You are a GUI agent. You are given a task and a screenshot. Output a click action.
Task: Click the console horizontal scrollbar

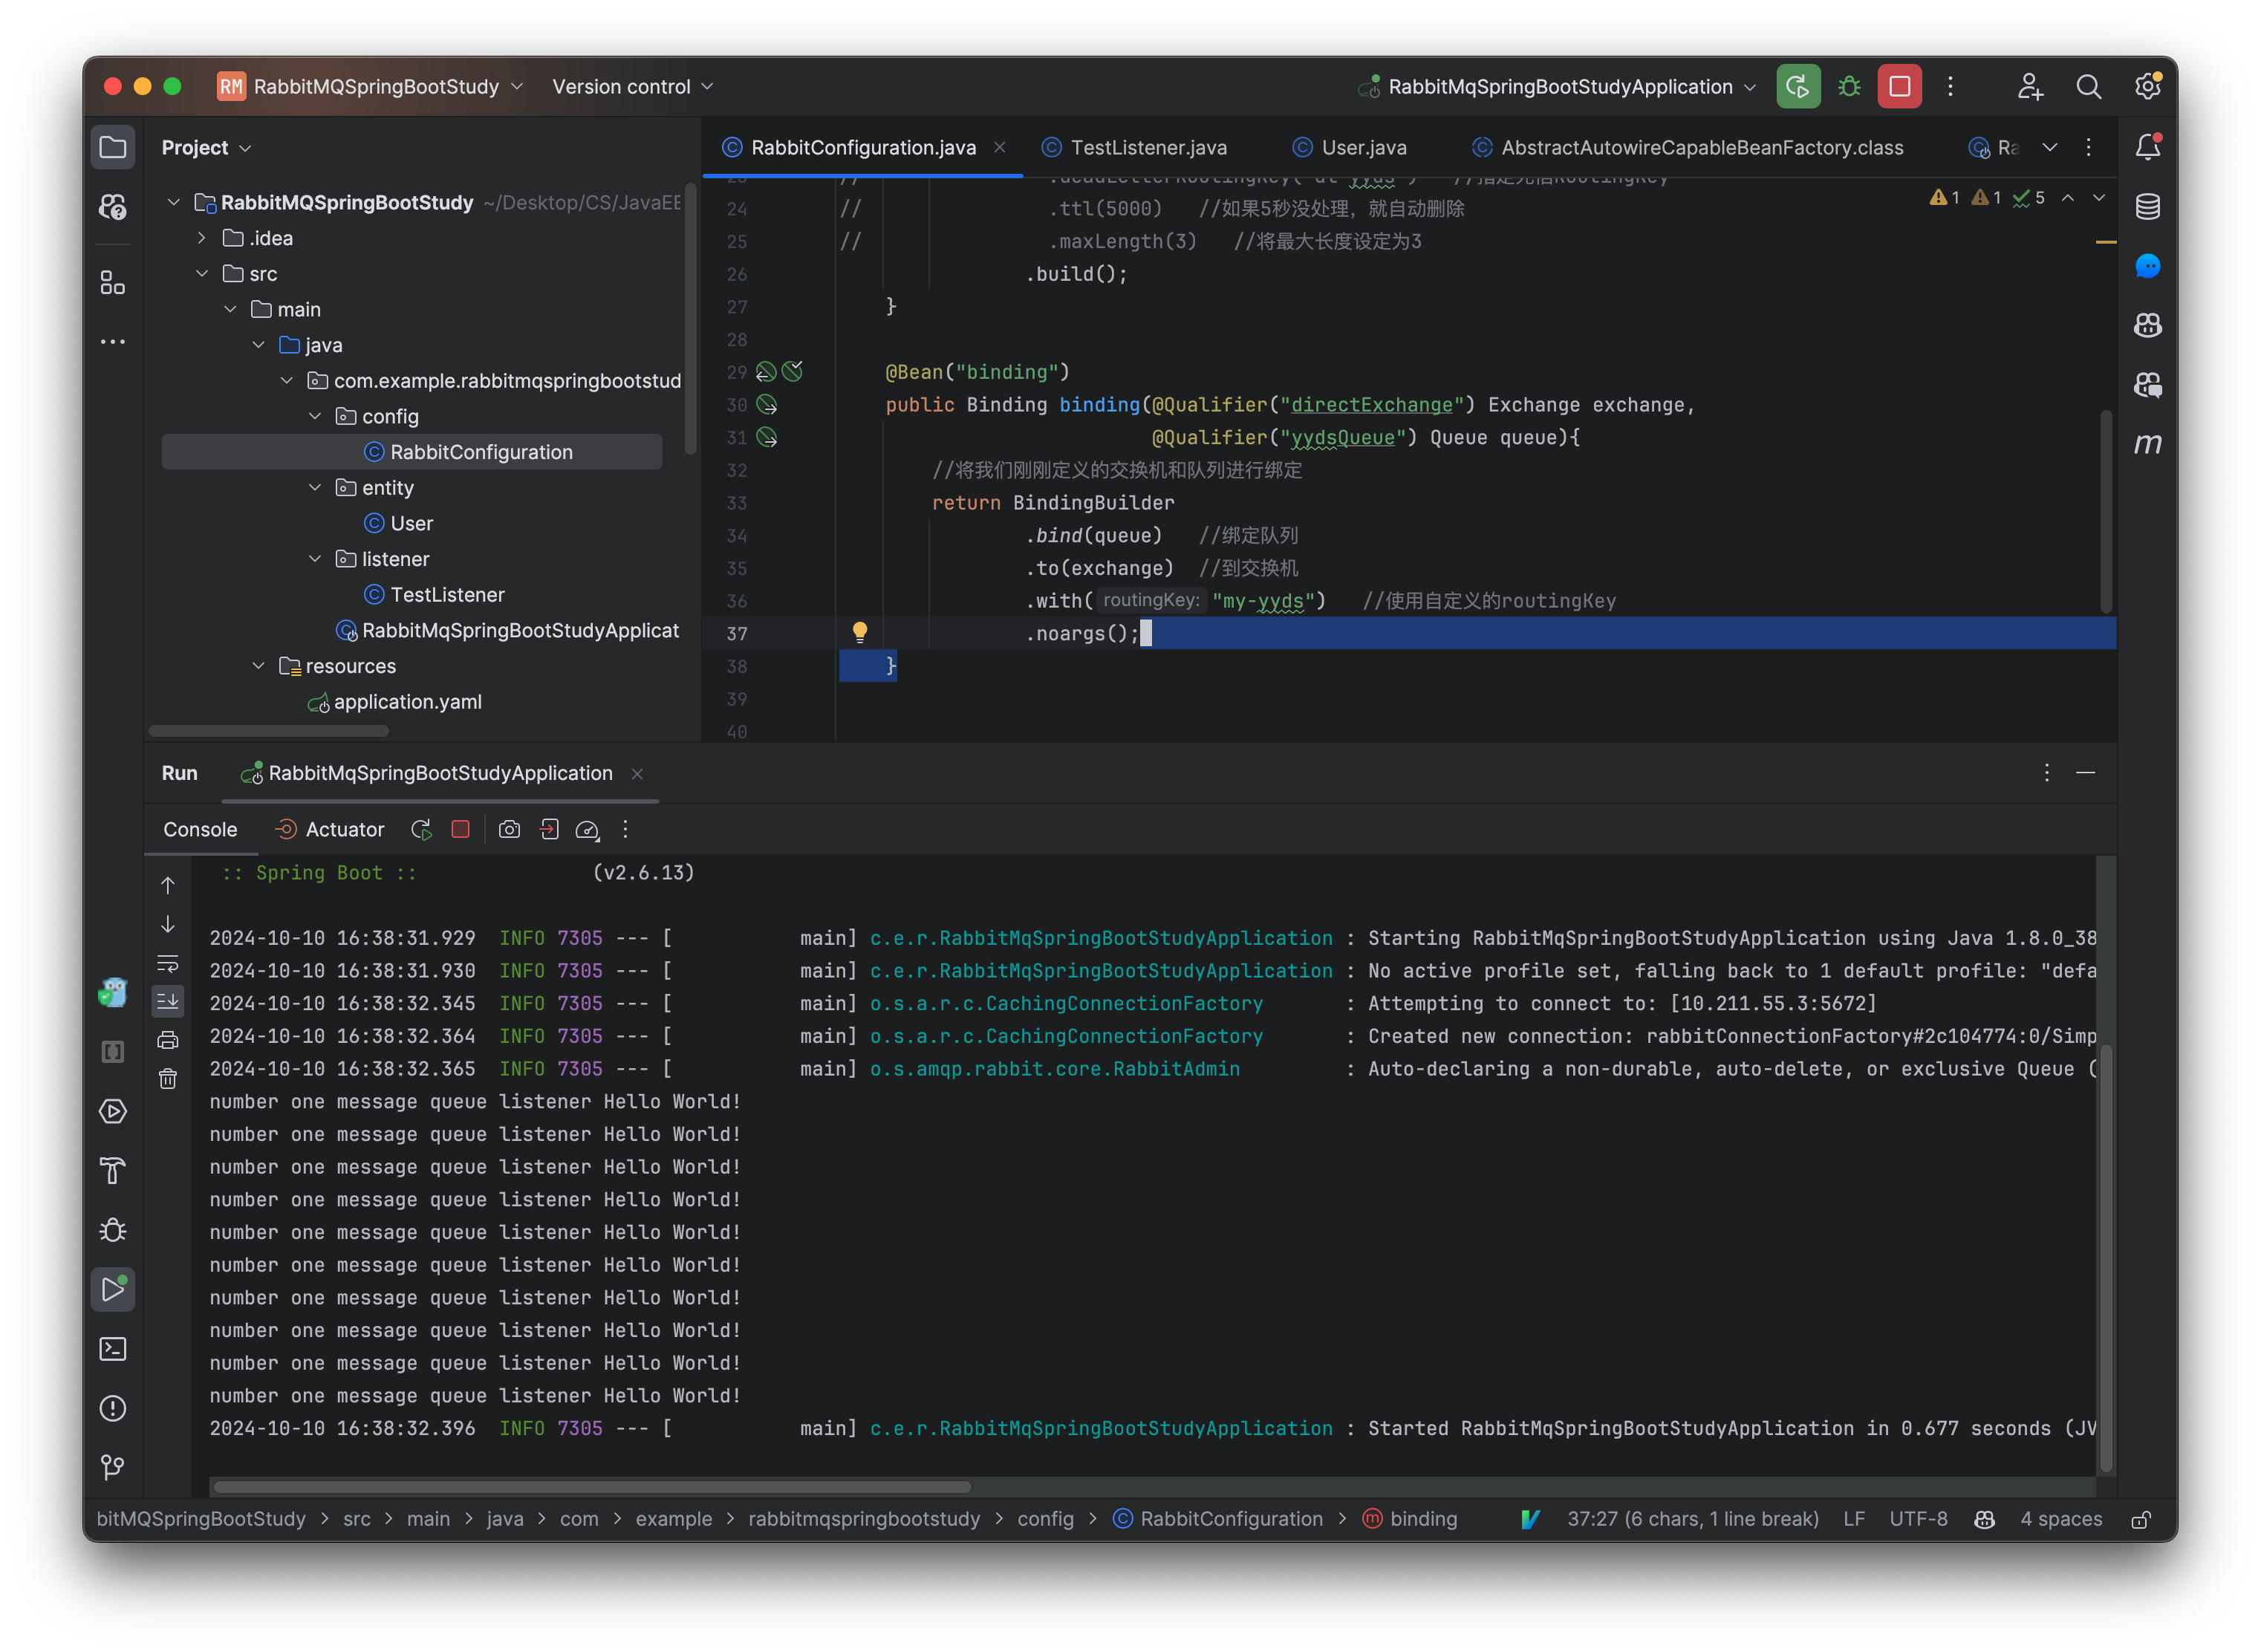click(592, 1487)
